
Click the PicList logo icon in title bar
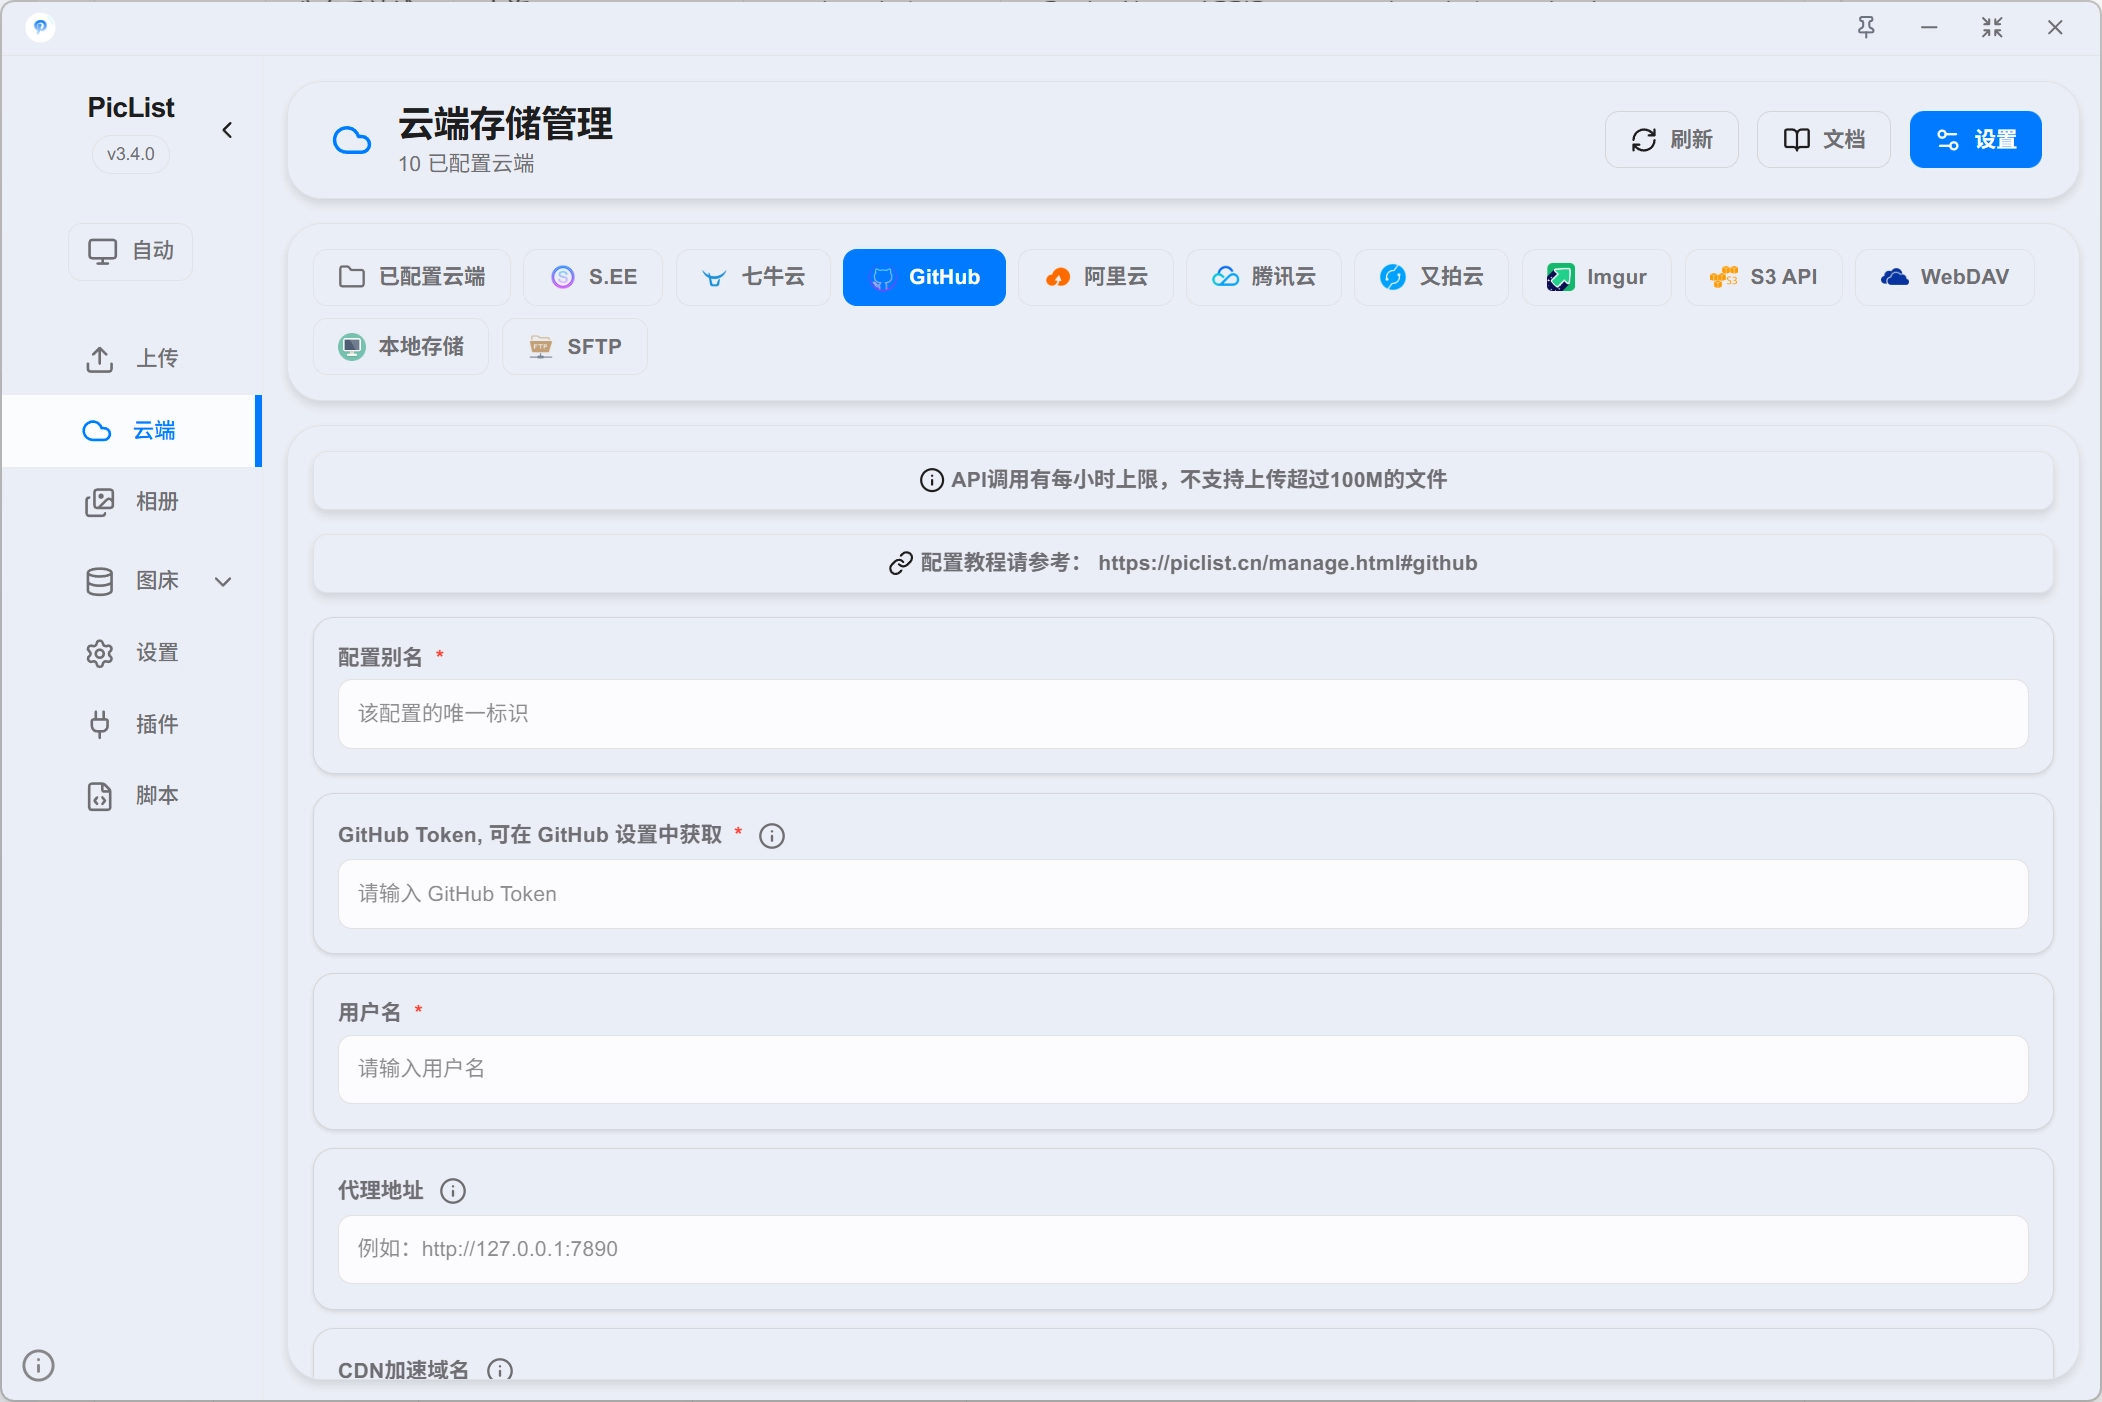pos(40,27)
